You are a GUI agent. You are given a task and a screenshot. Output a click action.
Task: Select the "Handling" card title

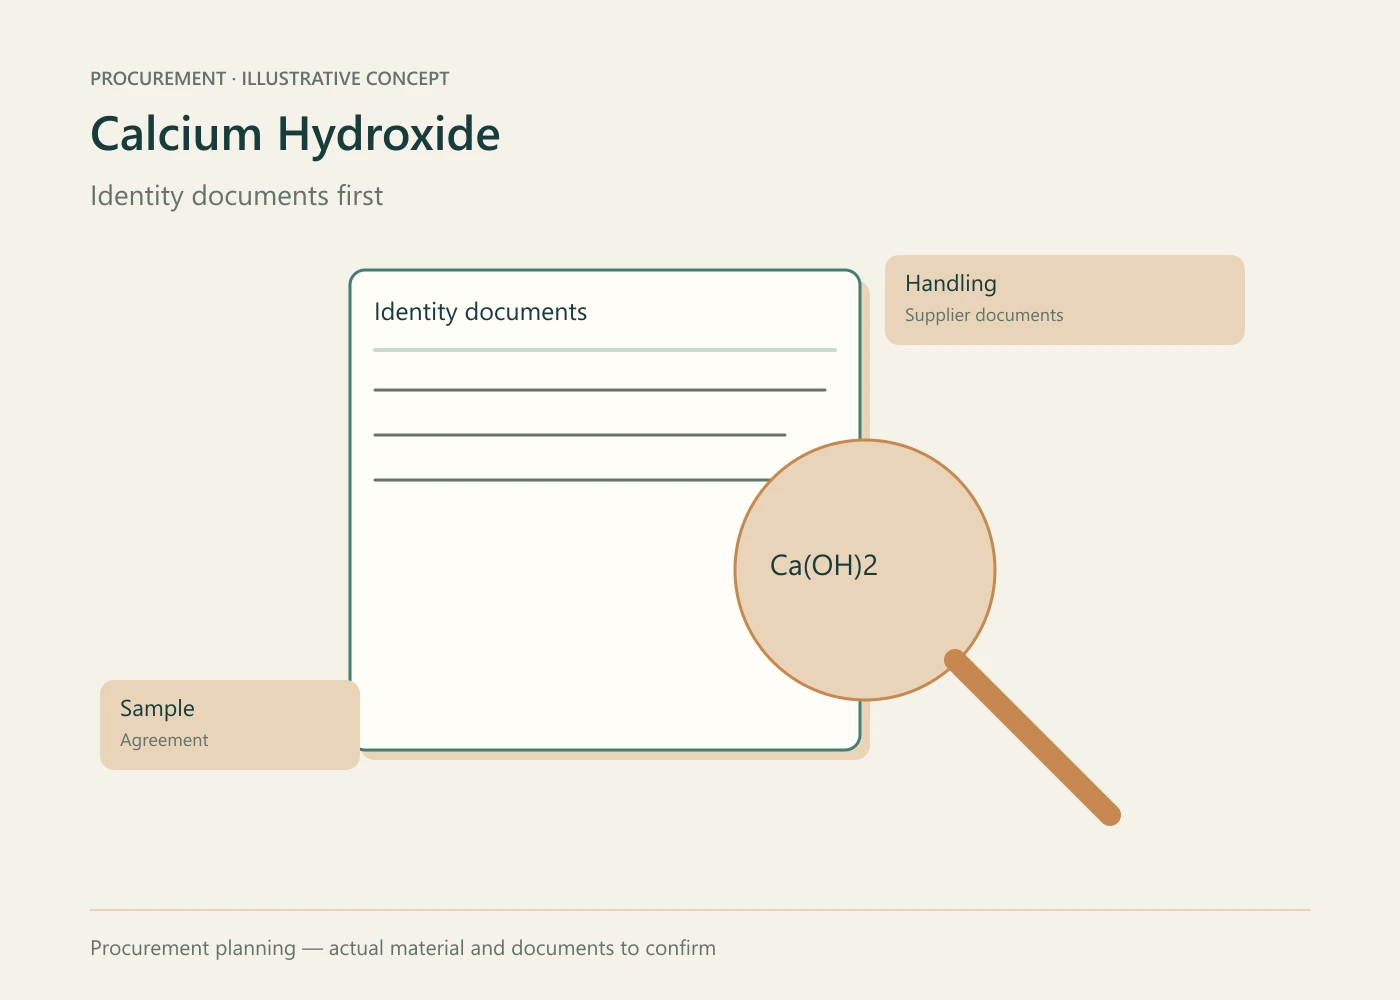click(951, 284)
